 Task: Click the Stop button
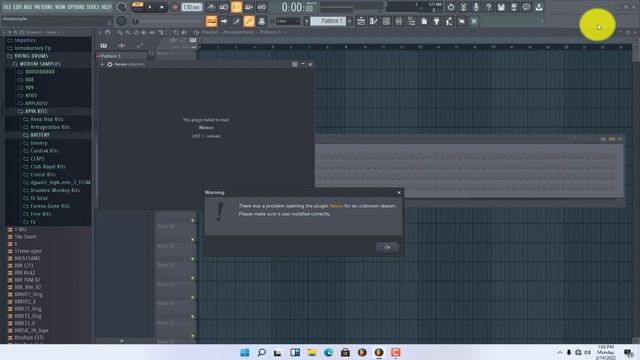point(162,7)
